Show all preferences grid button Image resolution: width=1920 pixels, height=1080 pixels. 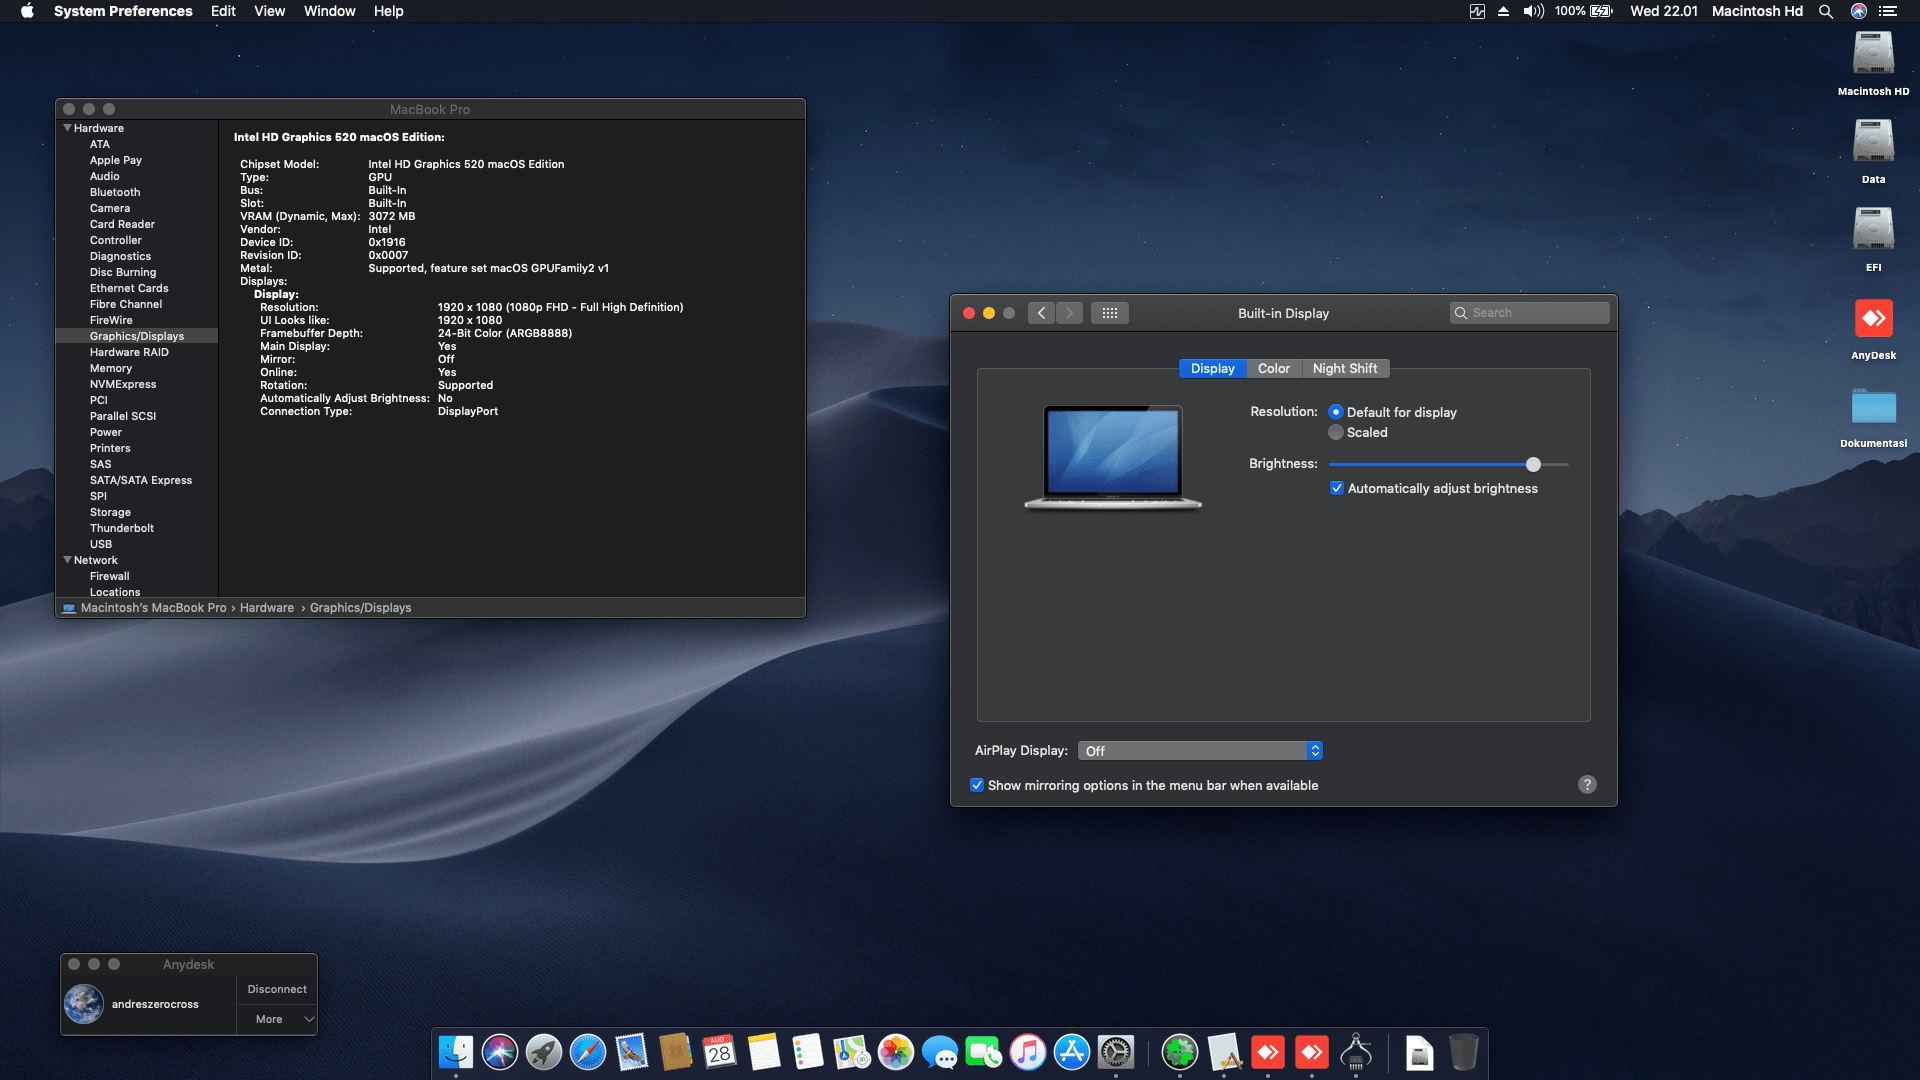coord(1110,313)
